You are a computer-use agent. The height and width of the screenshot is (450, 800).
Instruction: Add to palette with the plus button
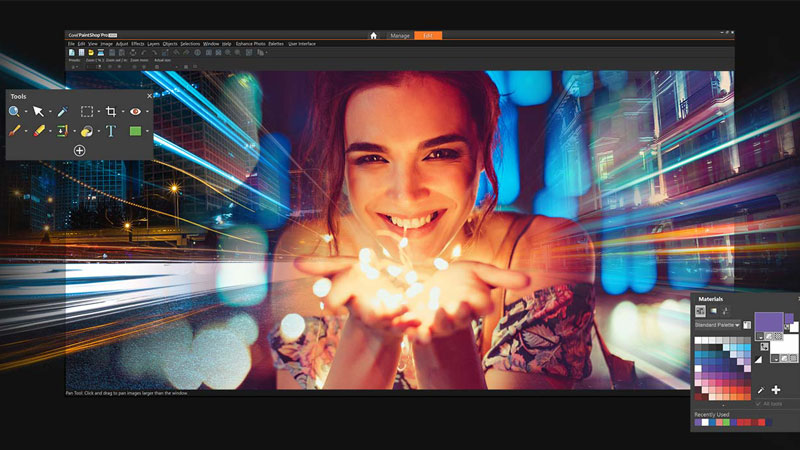click(x=776, y=389)
